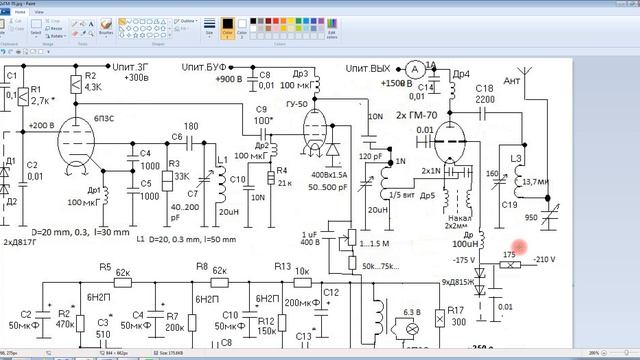Switch to the Home ribbon tab

click(x=20, y=12)
